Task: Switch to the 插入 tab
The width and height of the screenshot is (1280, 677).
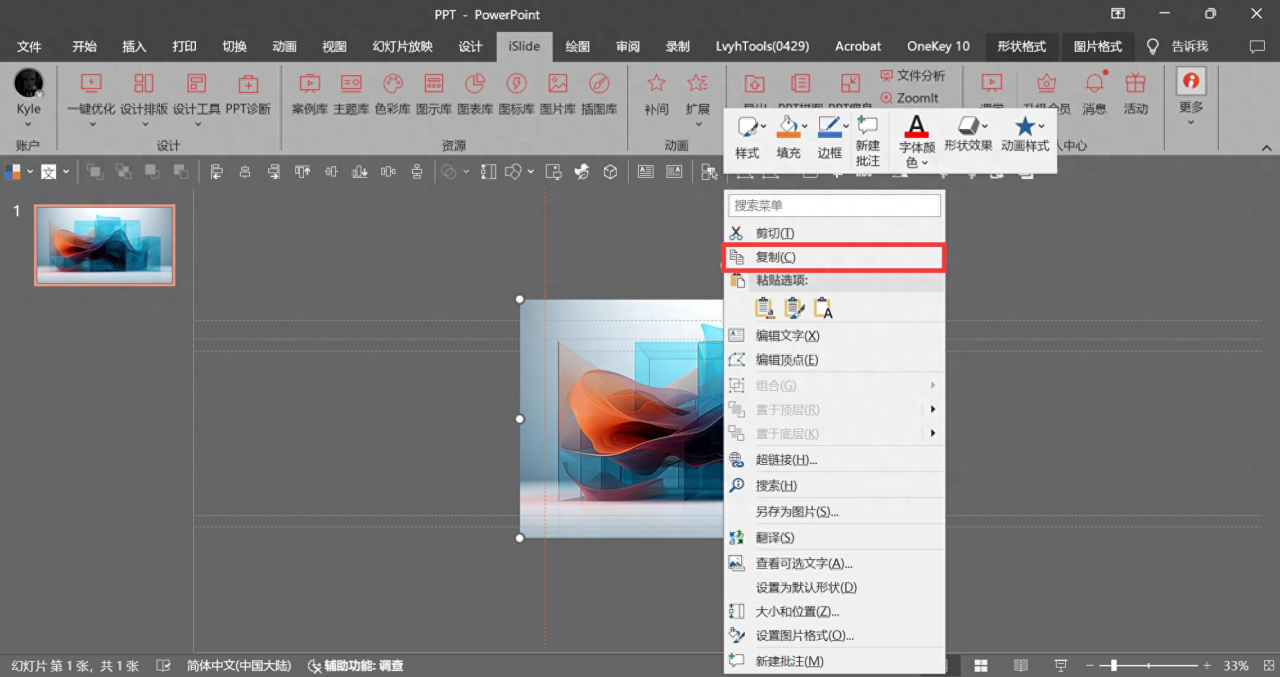Action: [x=134, y=46]
